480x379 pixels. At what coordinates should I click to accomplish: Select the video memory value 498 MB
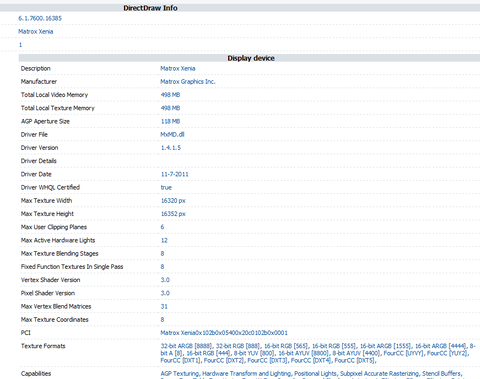point(170,95)
